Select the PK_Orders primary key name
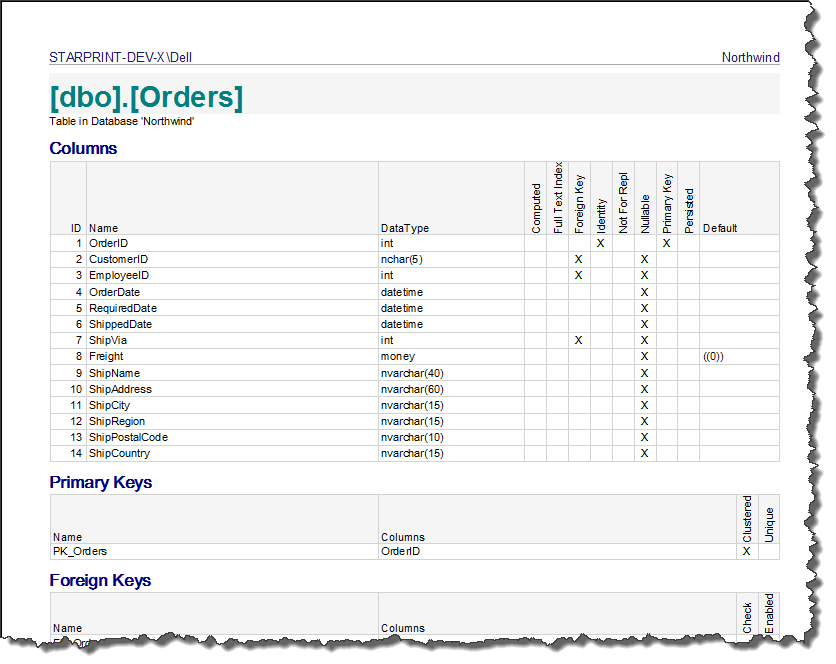 click(x=80, y=551)
